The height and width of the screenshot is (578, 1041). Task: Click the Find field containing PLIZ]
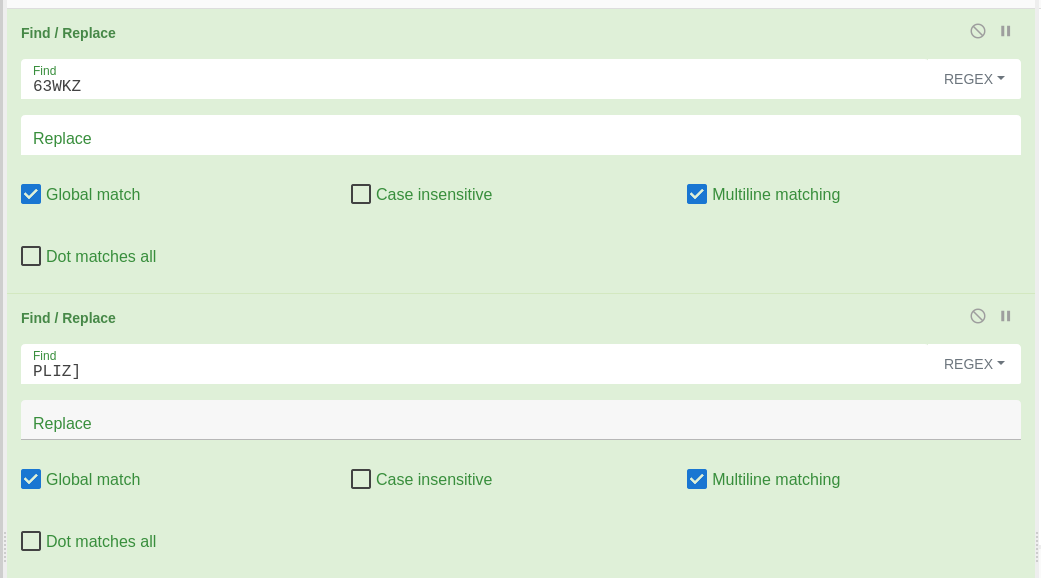coord(474,364)
